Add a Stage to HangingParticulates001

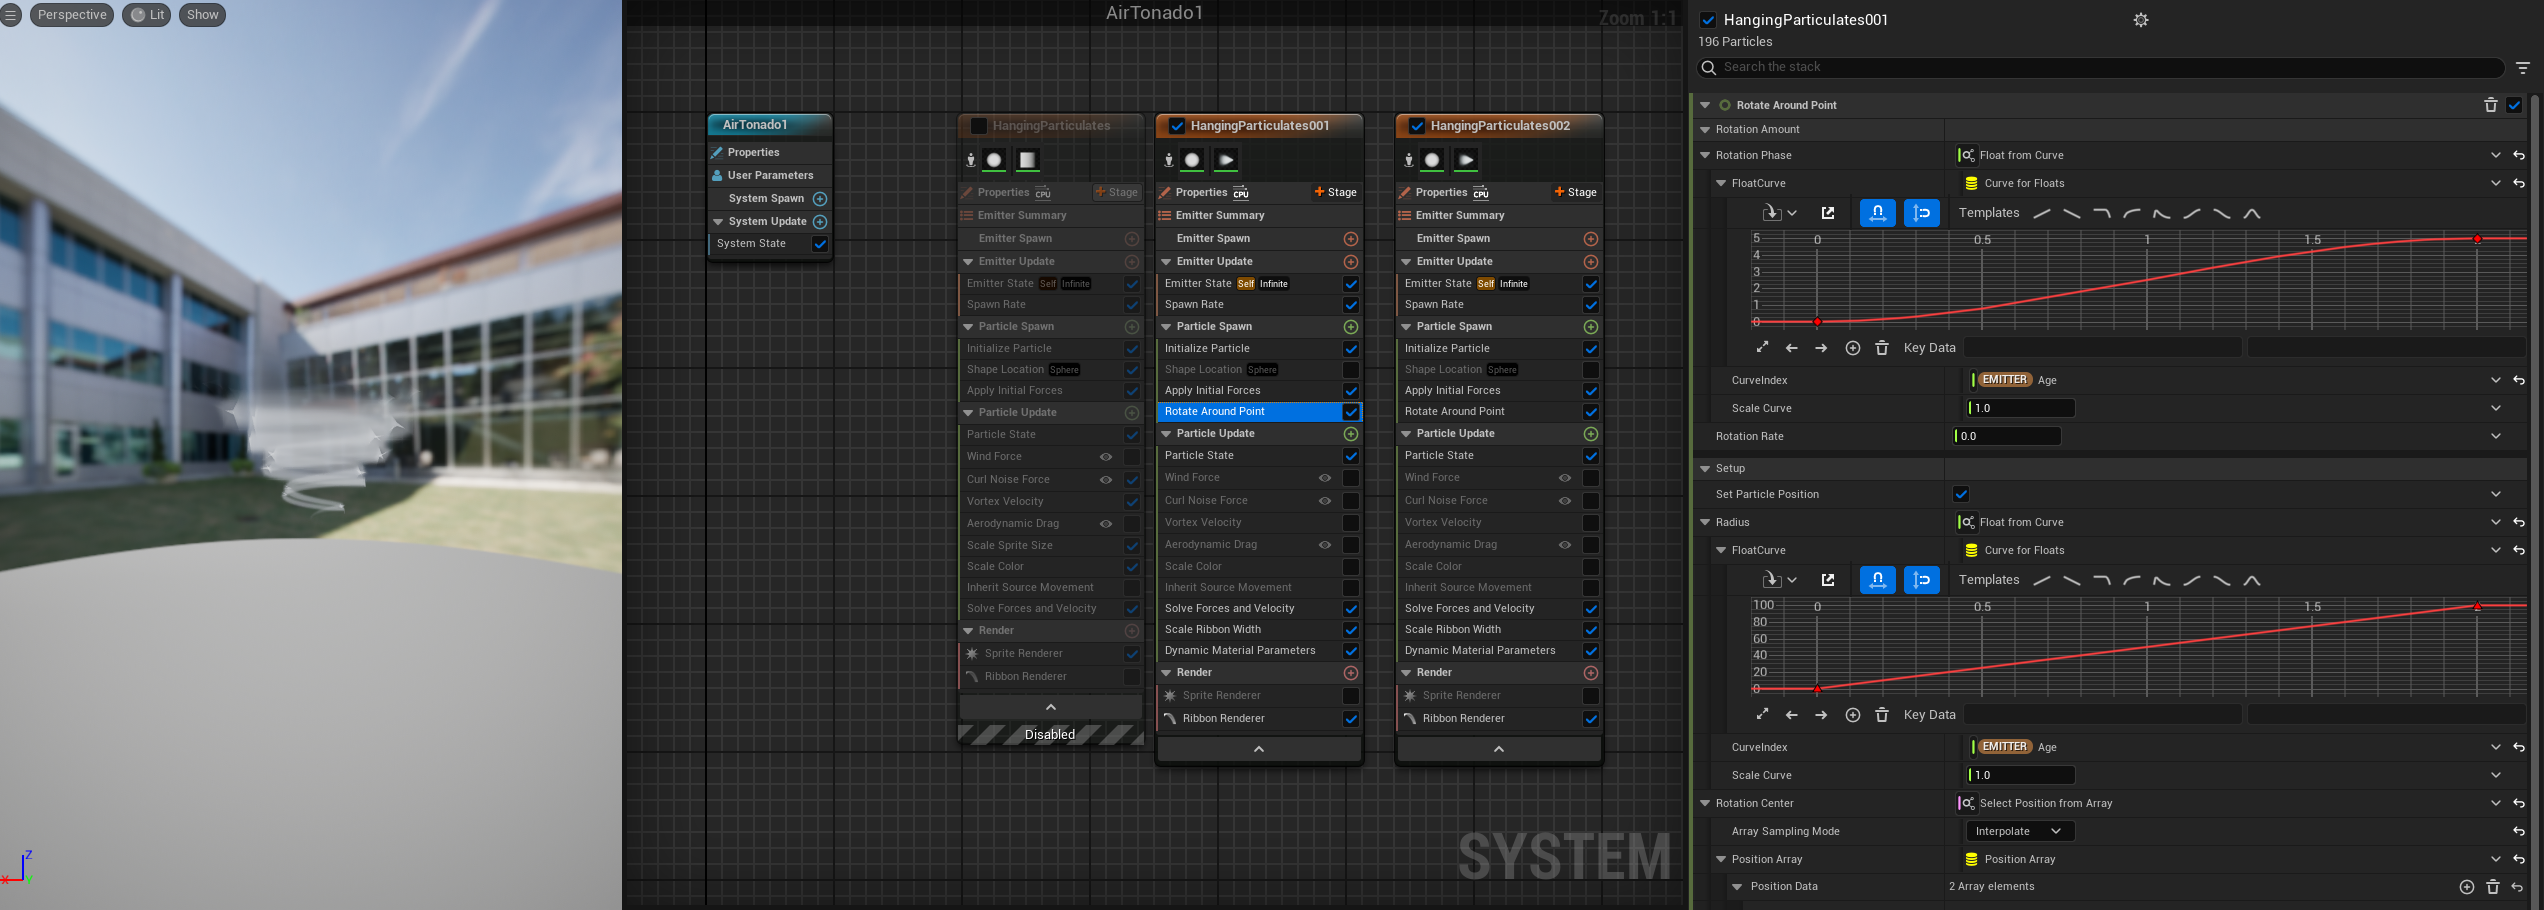coord(1335,192)
